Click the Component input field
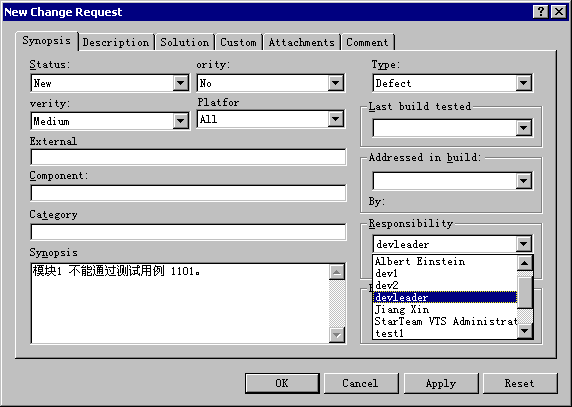 [x=188, y=193]
